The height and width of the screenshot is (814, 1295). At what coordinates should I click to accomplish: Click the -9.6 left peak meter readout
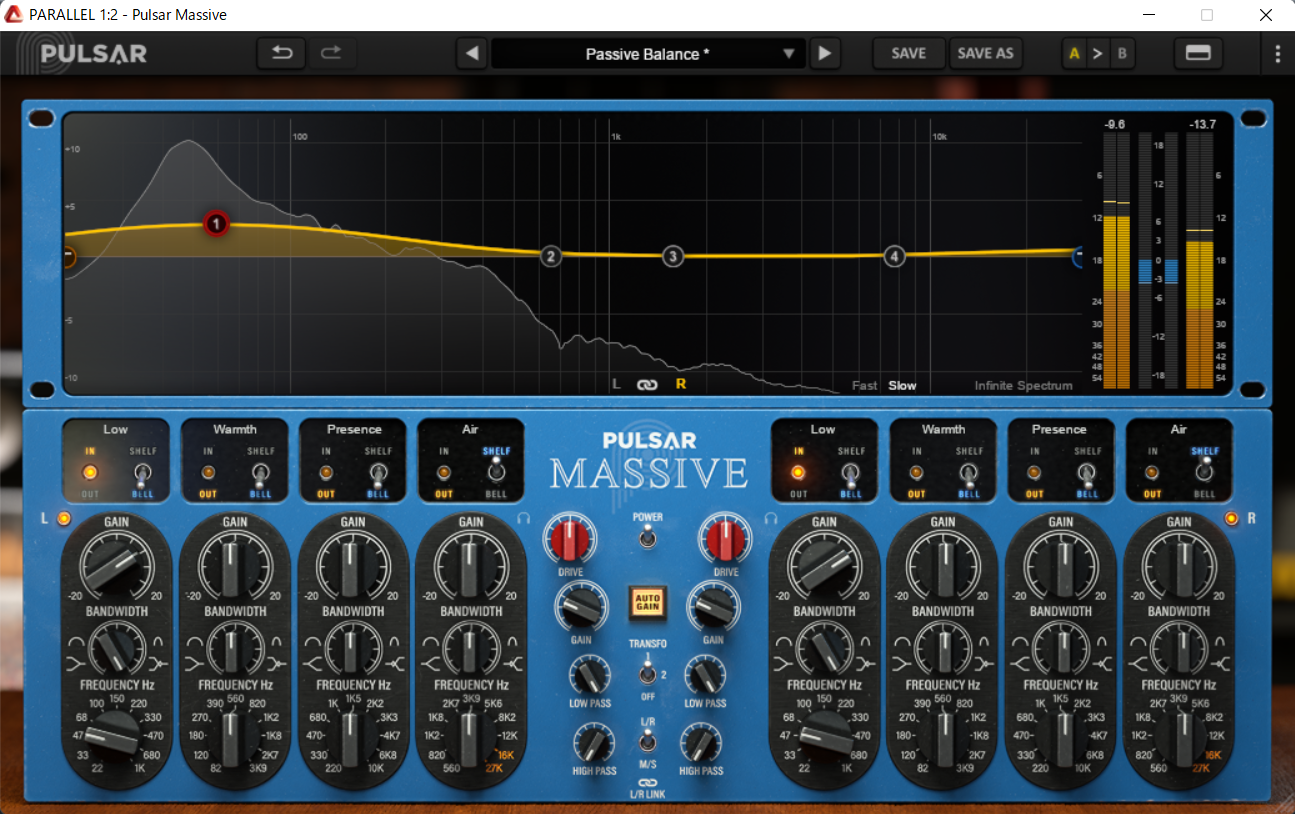click(x=1115, y=125)
